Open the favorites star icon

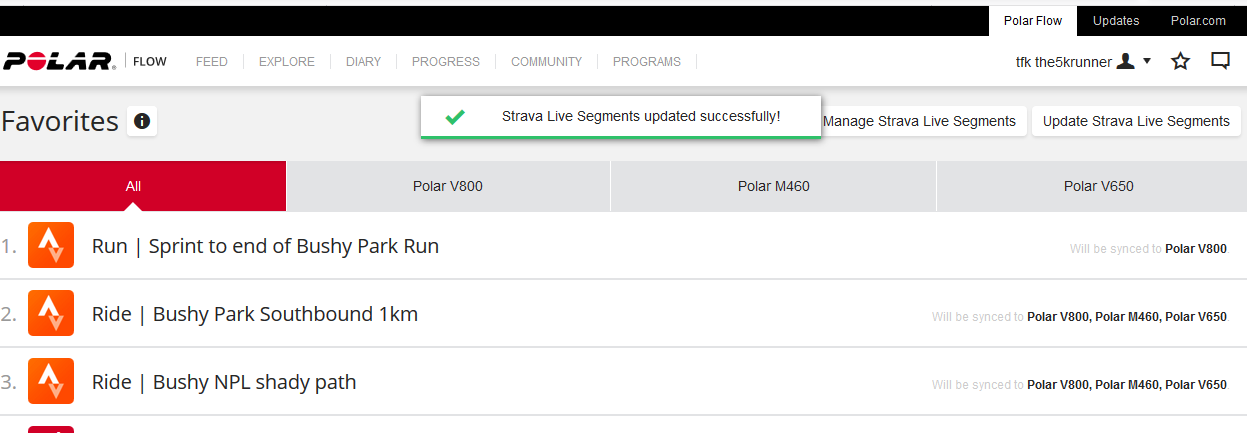(1180, 62)
